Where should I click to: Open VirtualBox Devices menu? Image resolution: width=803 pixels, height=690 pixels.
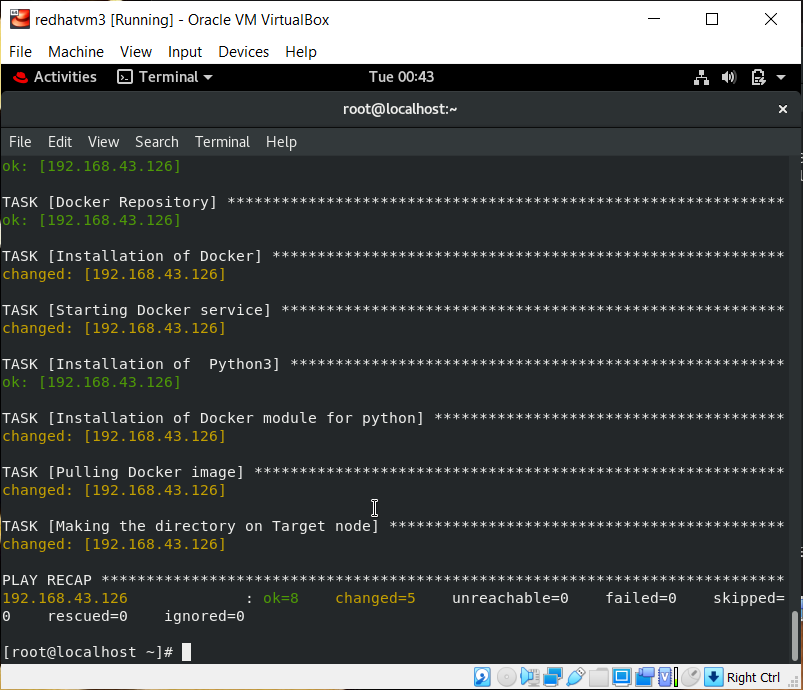pyautogui.click(x=243, y=52)
